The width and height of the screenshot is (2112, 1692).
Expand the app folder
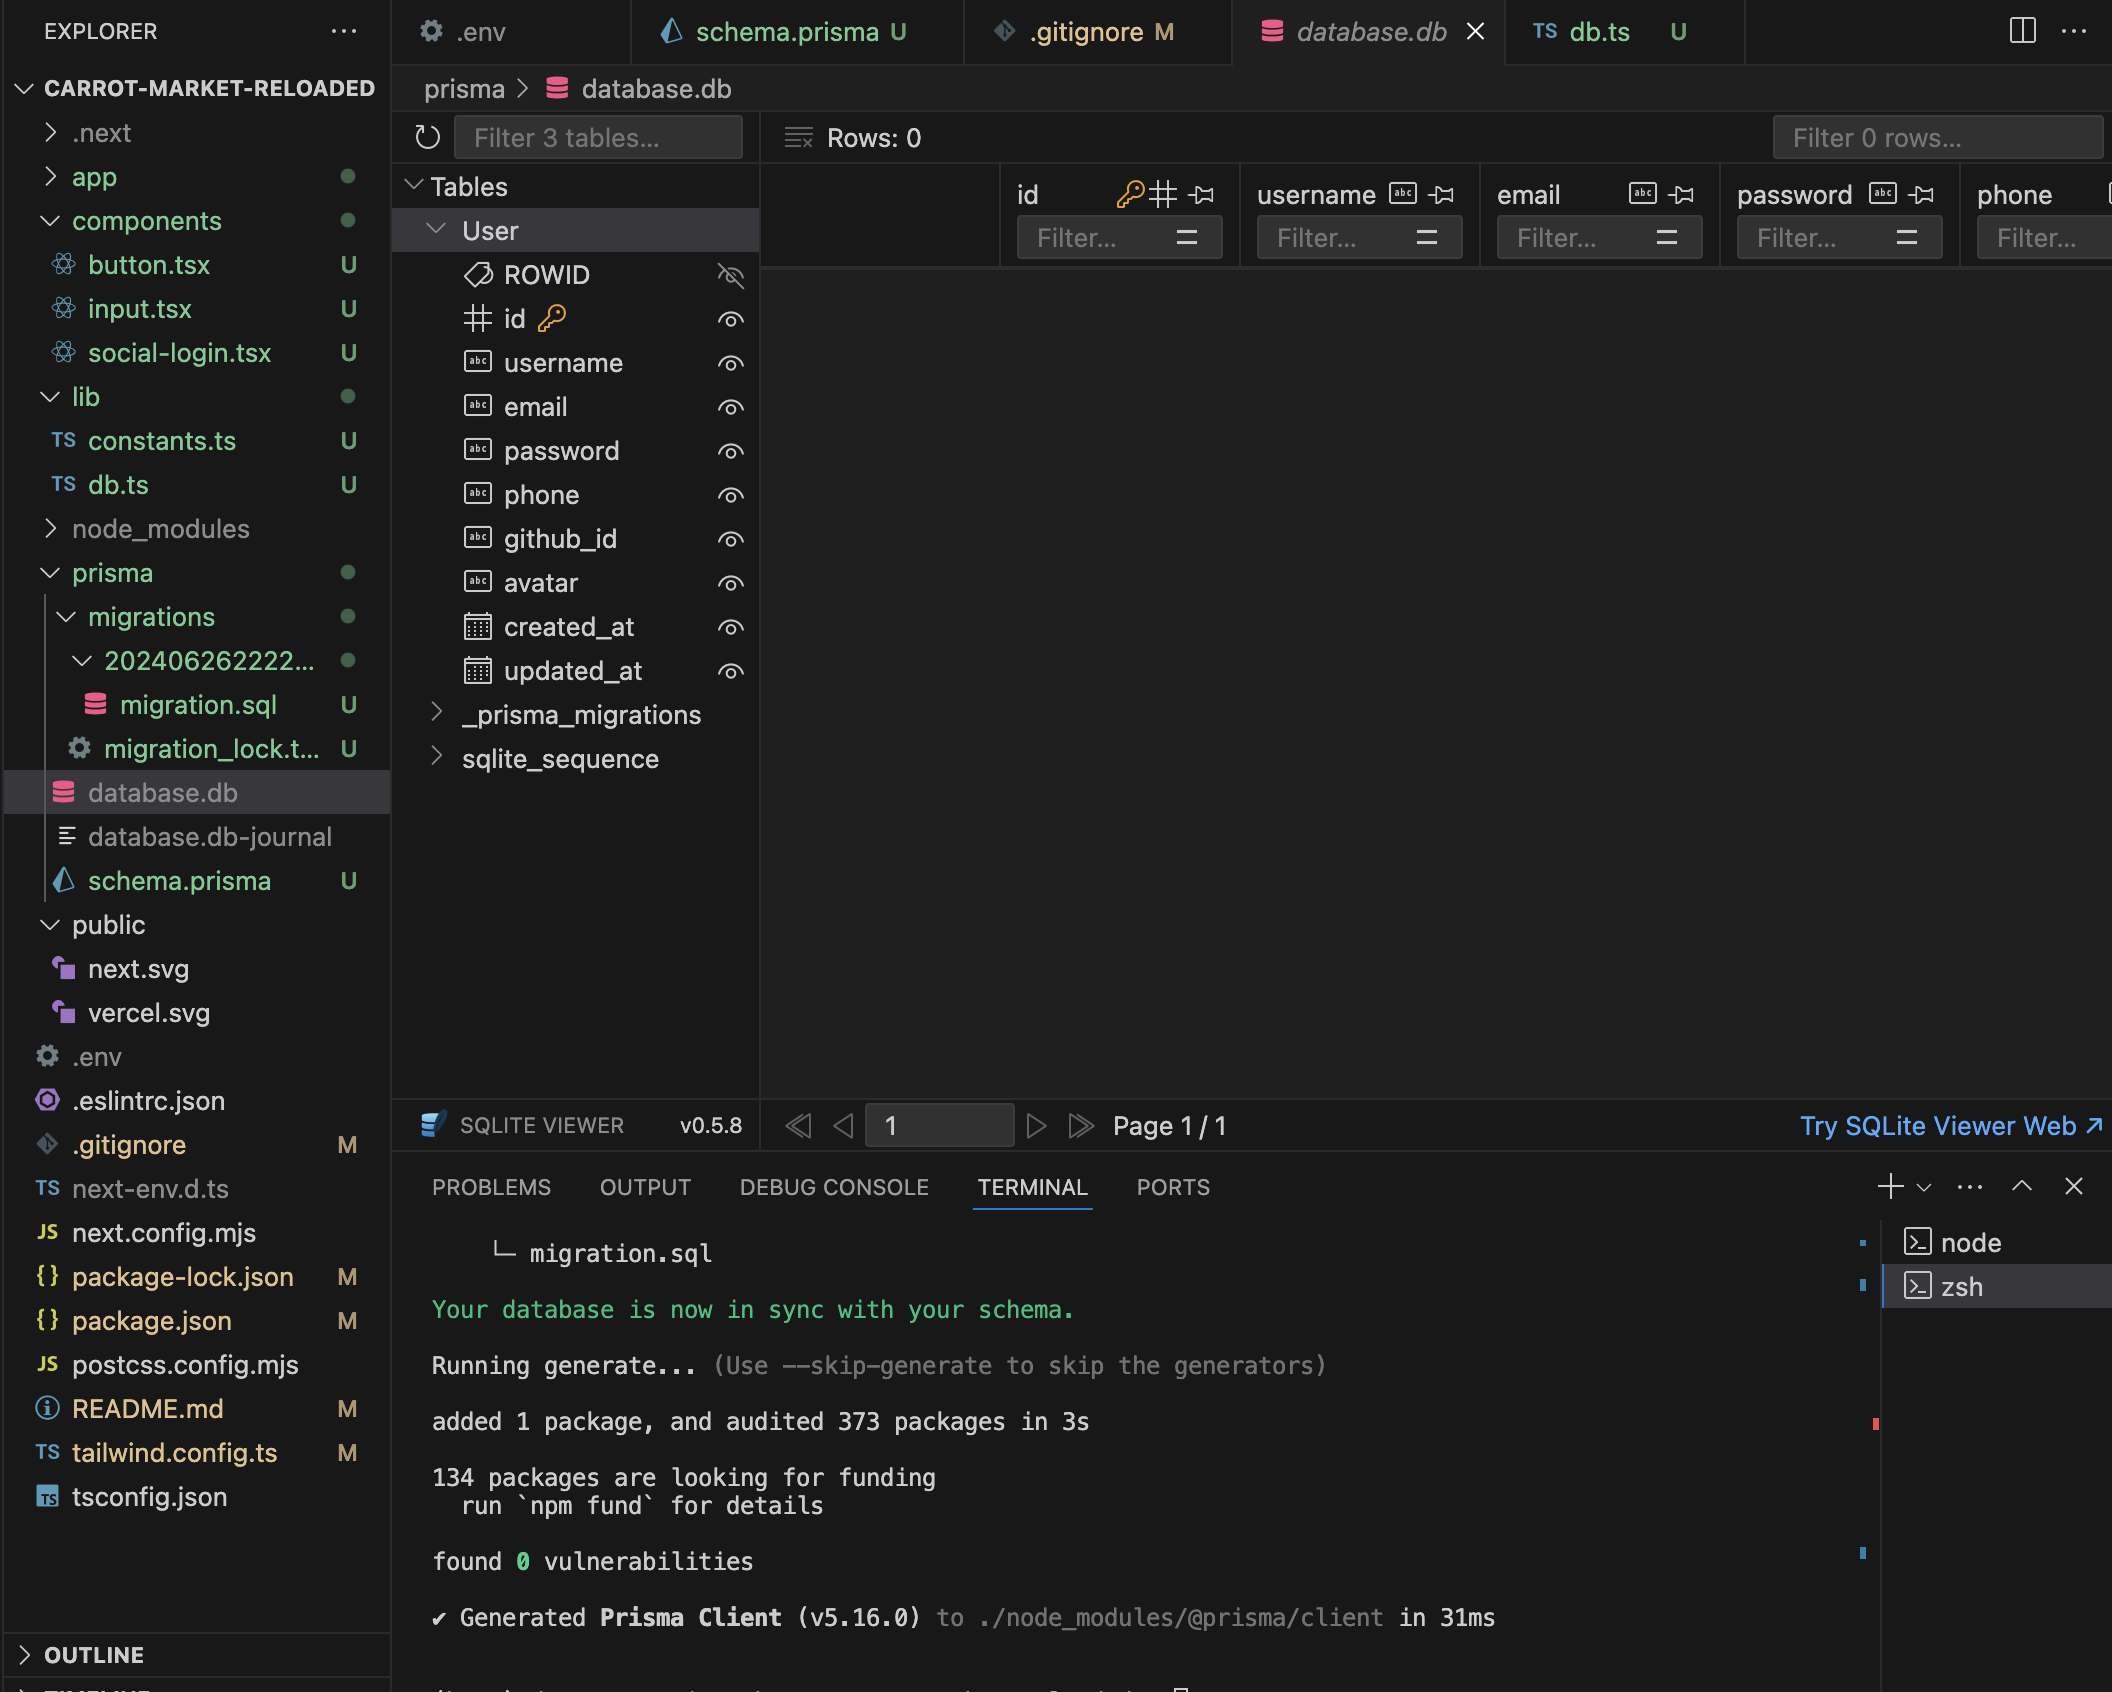pyautogui.click(x=50, y=176)
